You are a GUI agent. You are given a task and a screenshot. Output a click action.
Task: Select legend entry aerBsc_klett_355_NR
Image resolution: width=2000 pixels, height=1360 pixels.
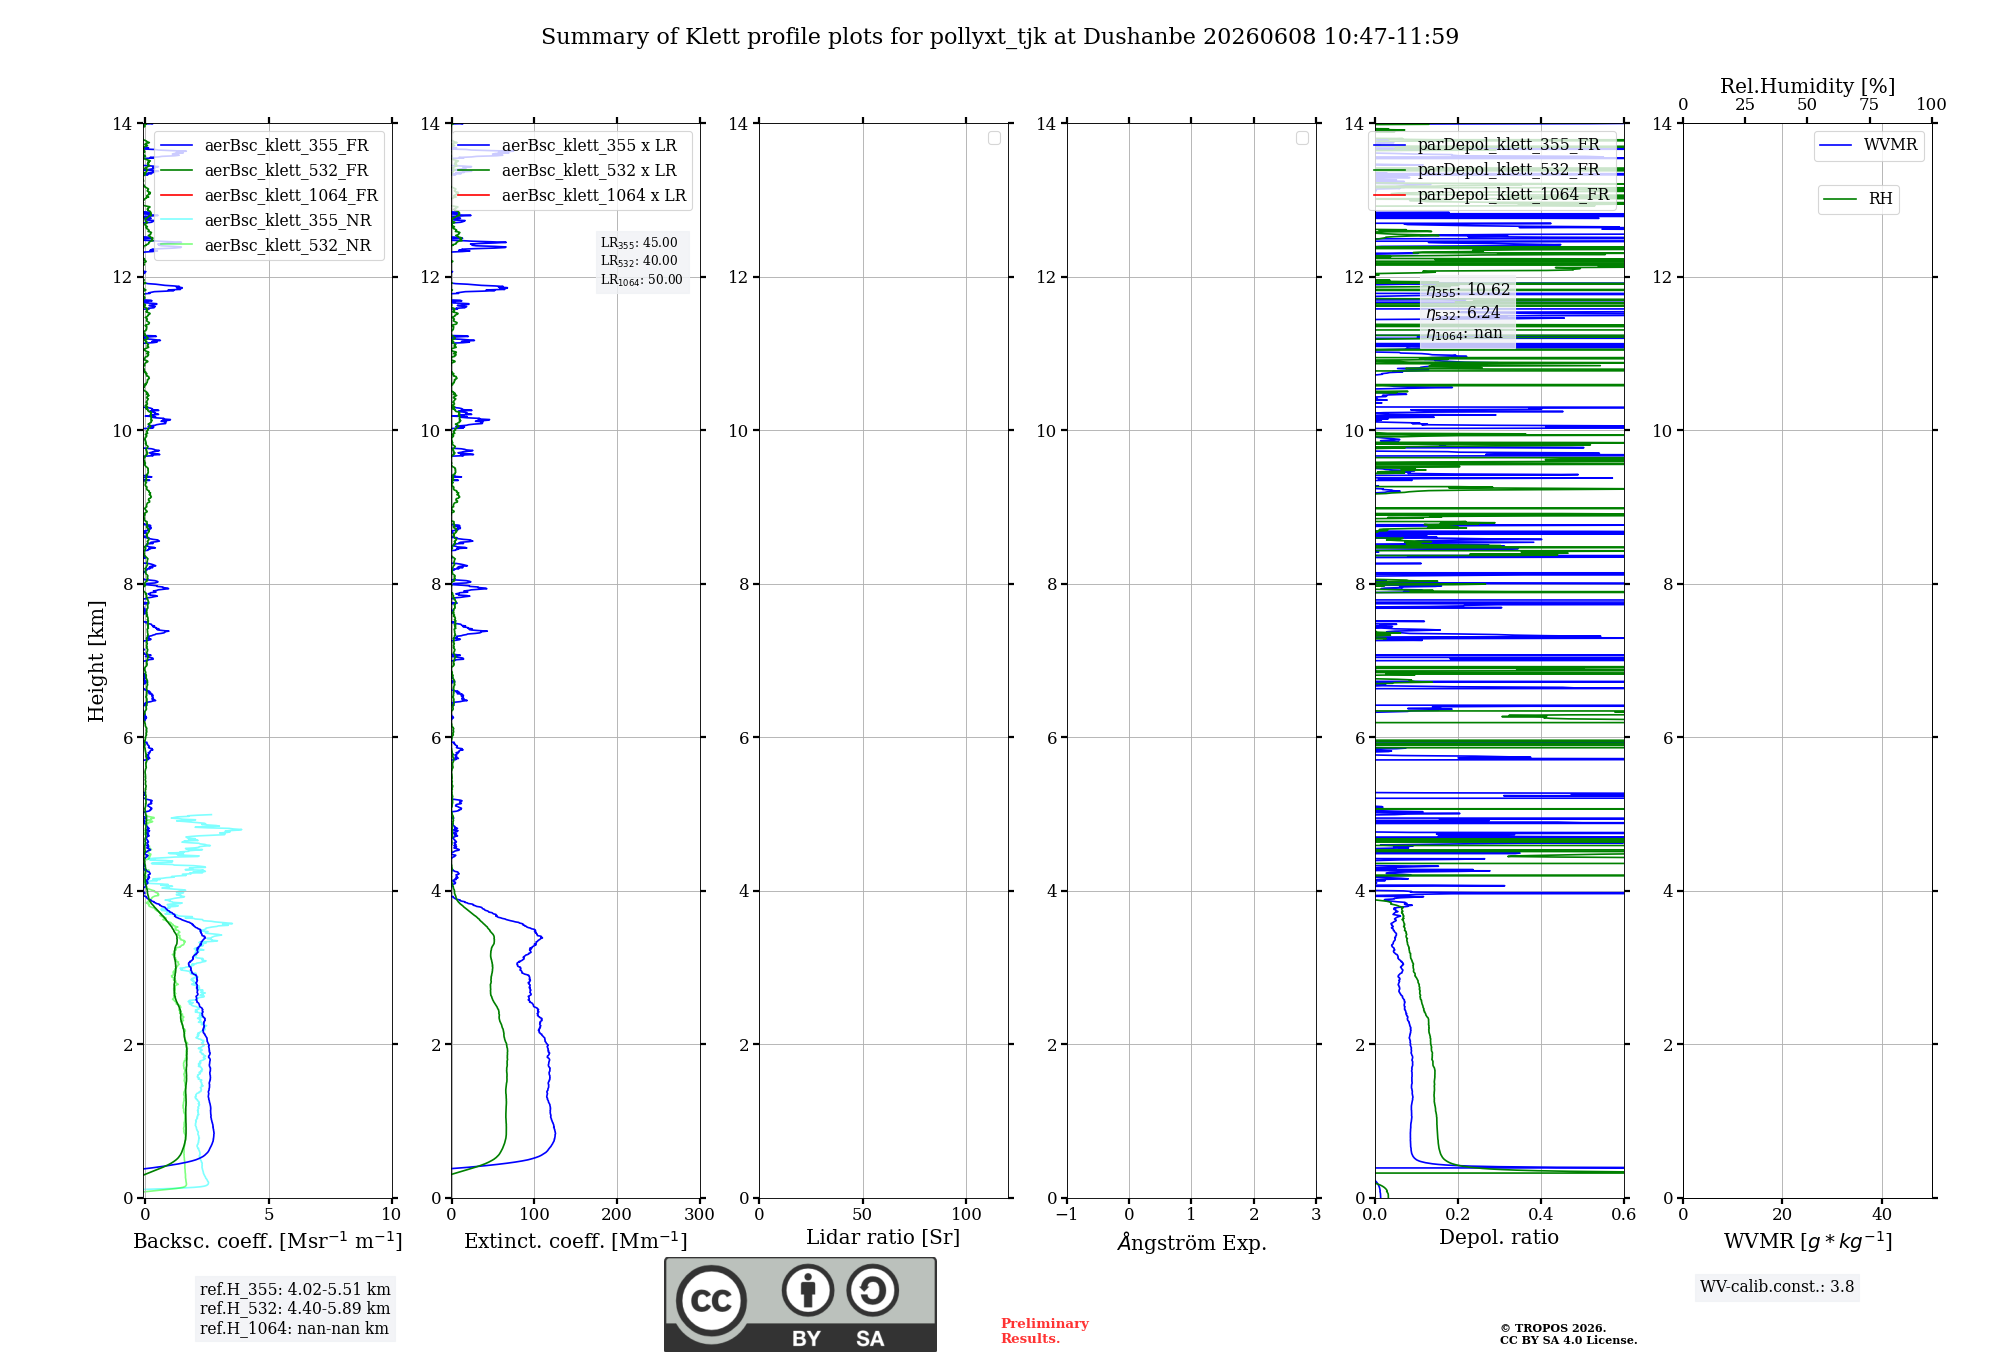click(x=269, y=221)
